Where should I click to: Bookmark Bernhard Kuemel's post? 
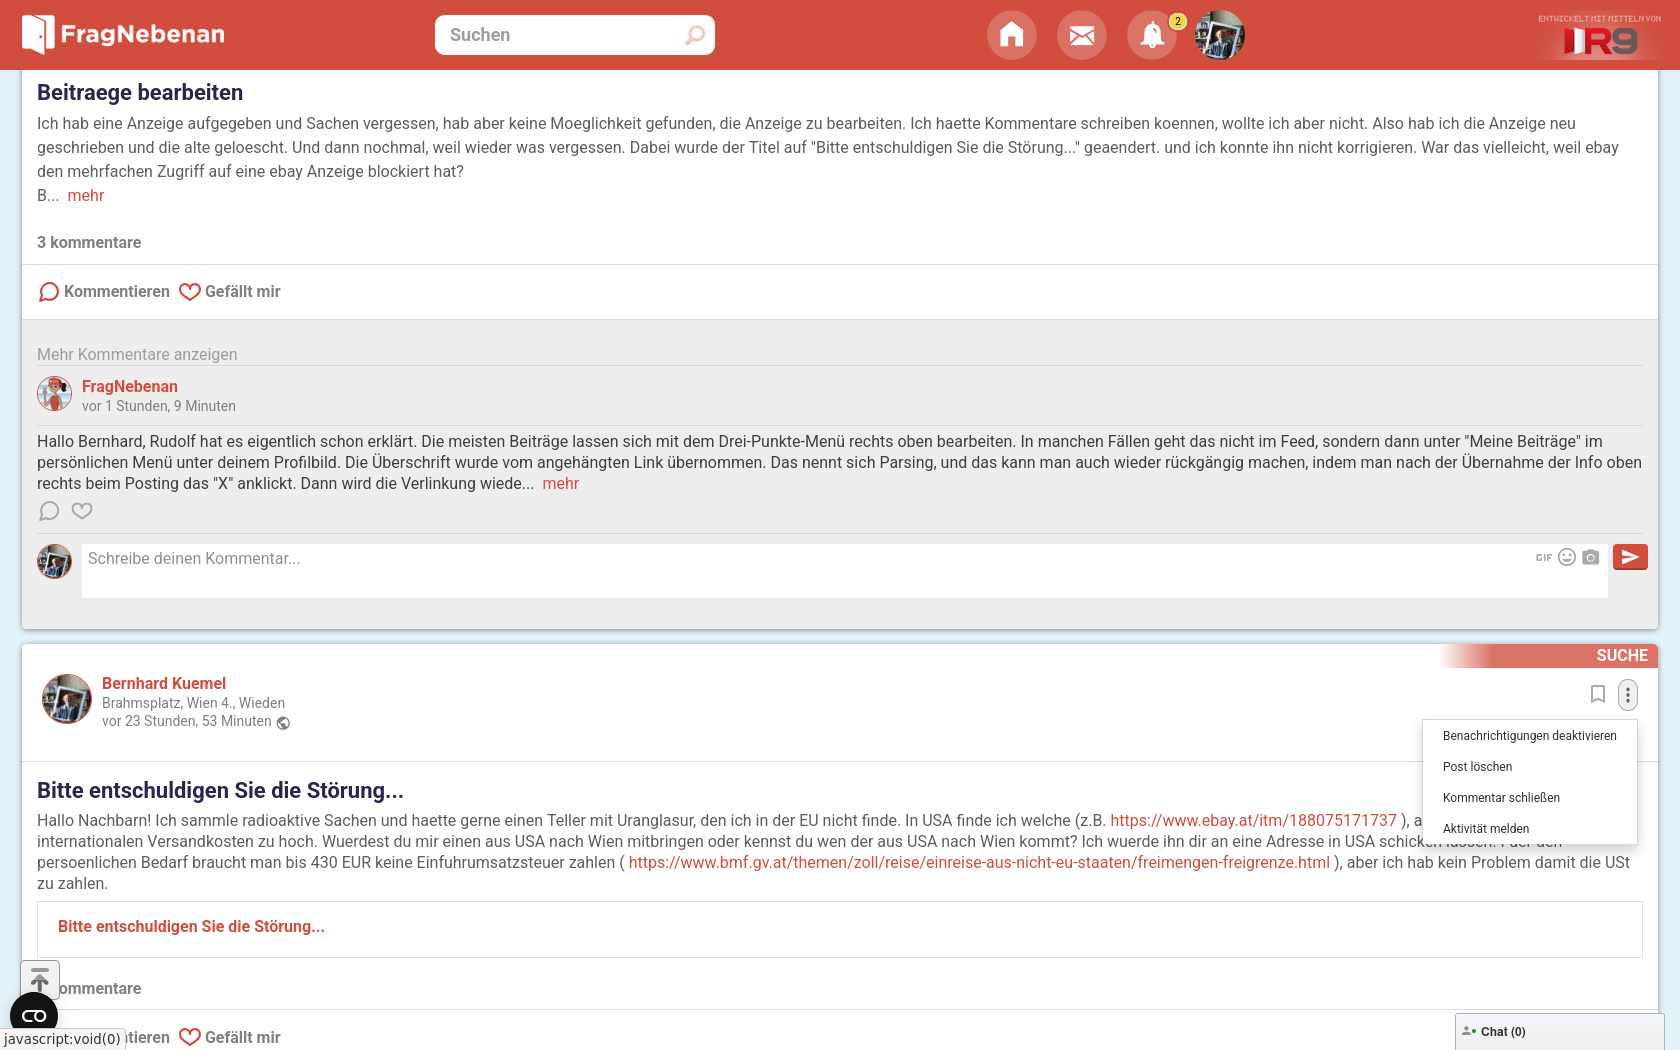[x=1597, y=694]
